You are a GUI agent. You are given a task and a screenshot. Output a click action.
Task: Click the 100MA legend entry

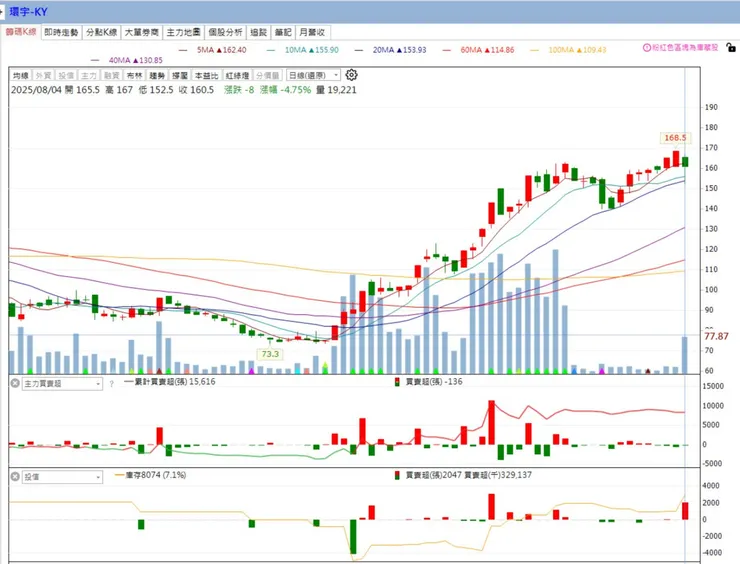click(568, 50)
